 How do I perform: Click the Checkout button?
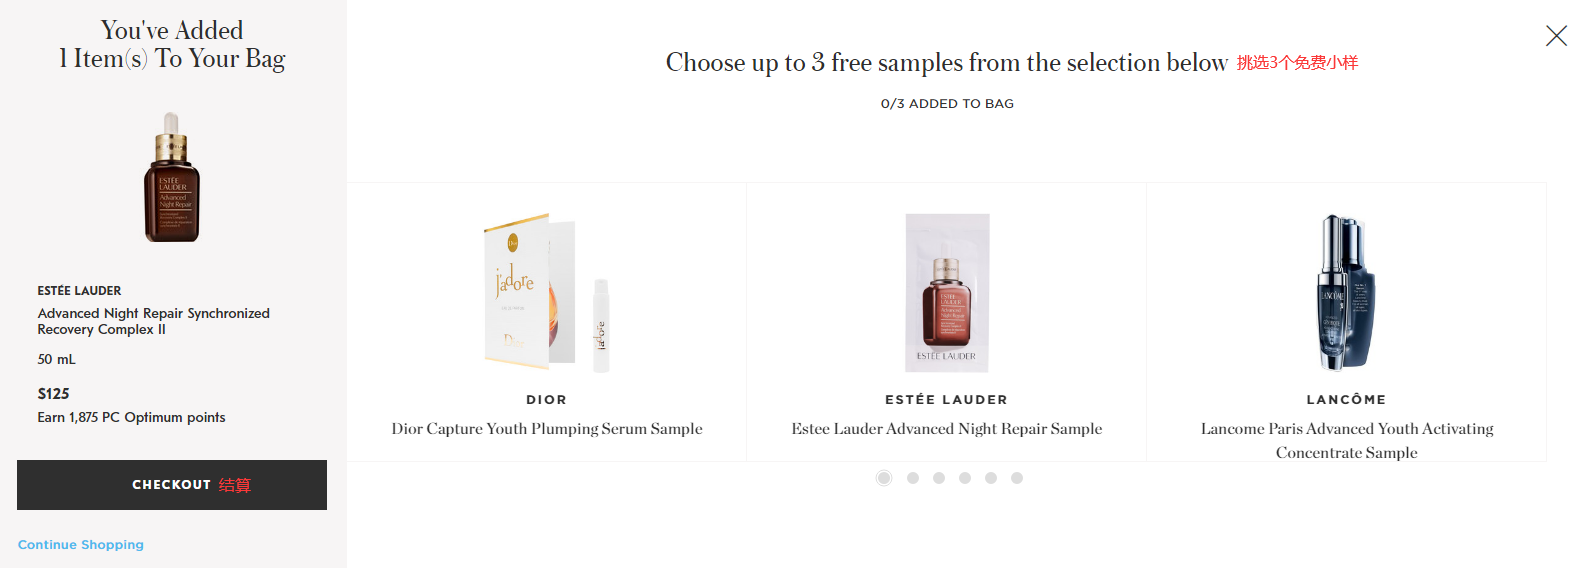tap(172, 485)
